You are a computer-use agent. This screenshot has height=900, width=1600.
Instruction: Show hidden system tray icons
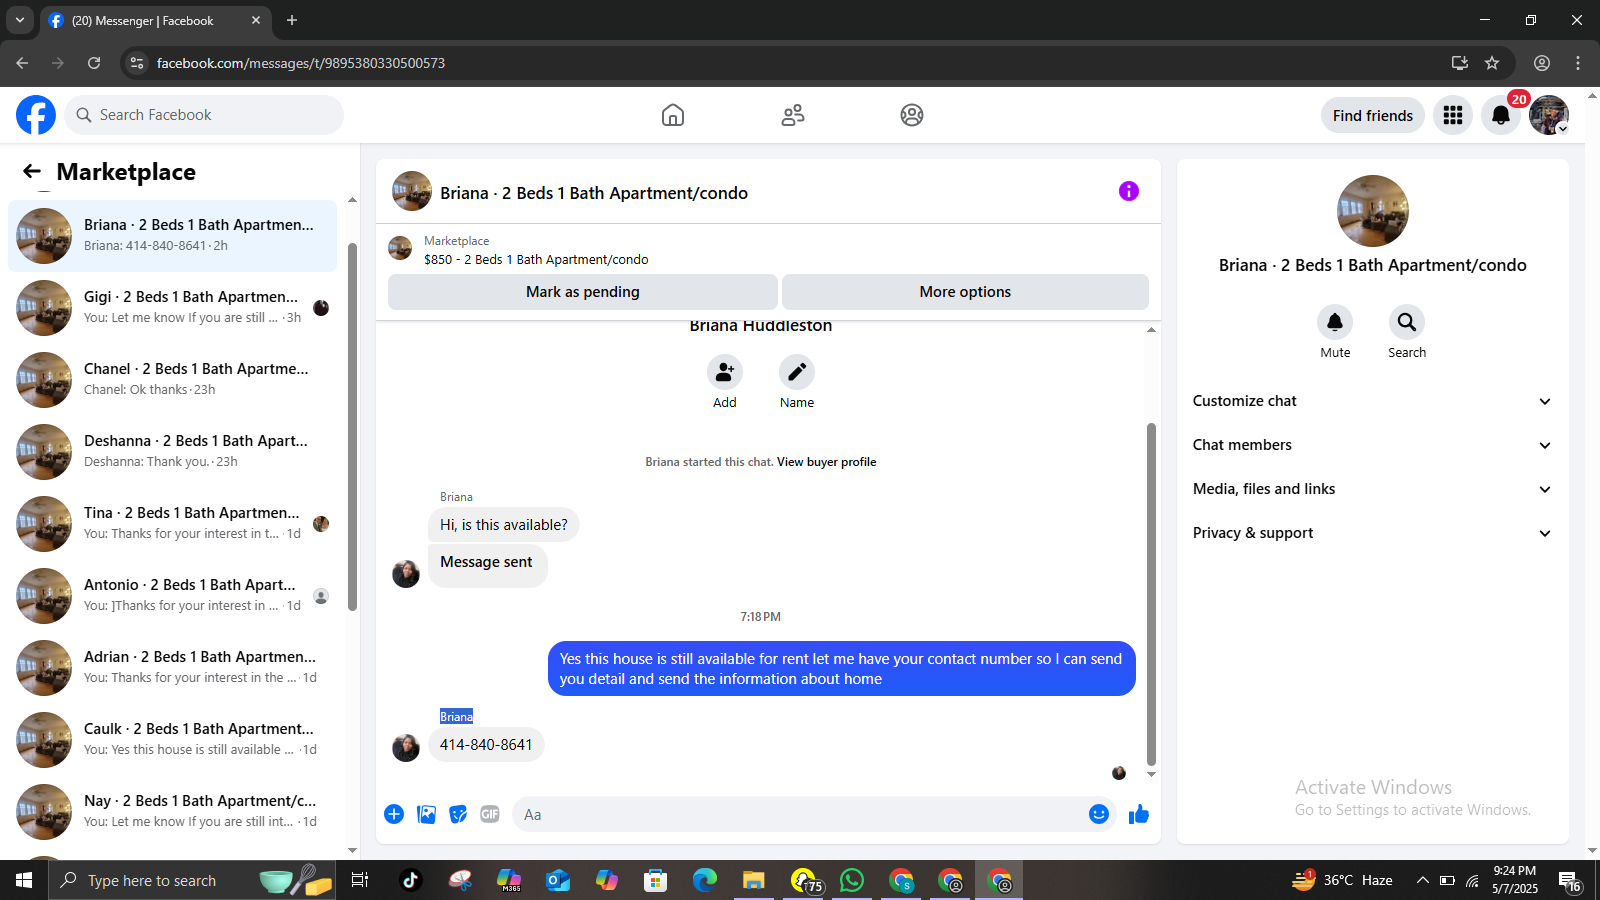point(1422,880)
